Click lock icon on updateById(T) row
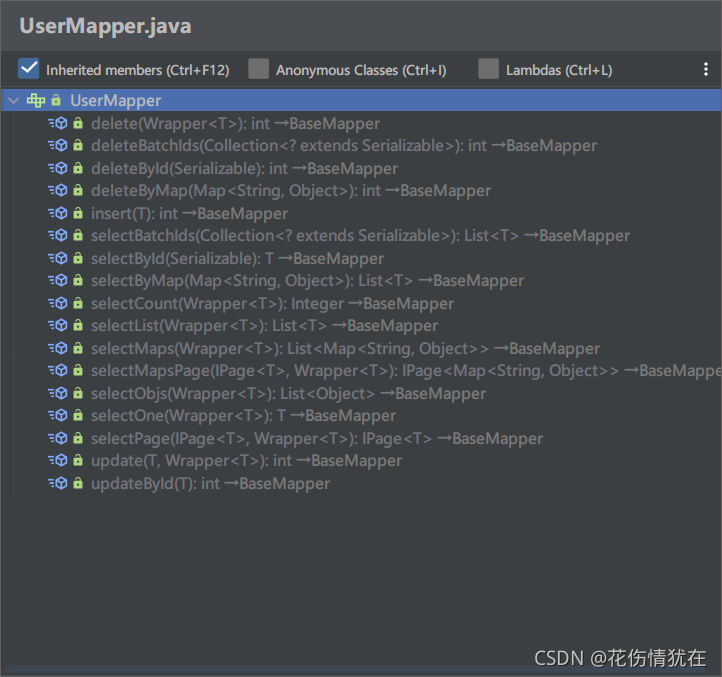Image resolution: width=722 pixels, height=677 pixels. click(x=78, y=483)
